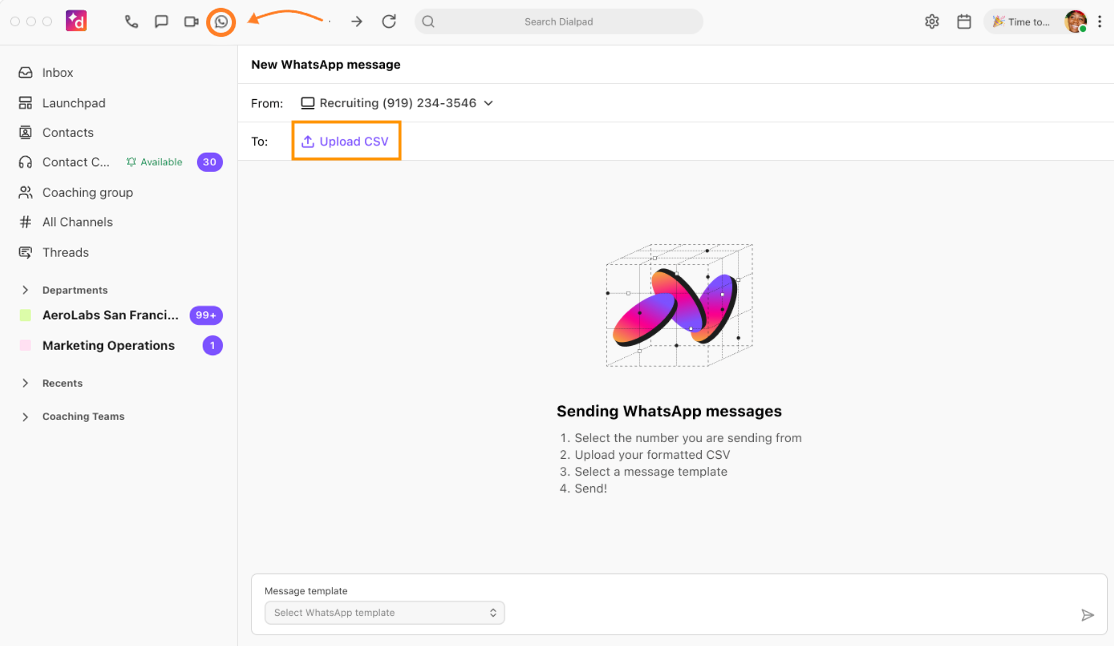The height and width of the screenshot is (646, 1114).
Task: Open the calendar icon
Action: point(963,21)
